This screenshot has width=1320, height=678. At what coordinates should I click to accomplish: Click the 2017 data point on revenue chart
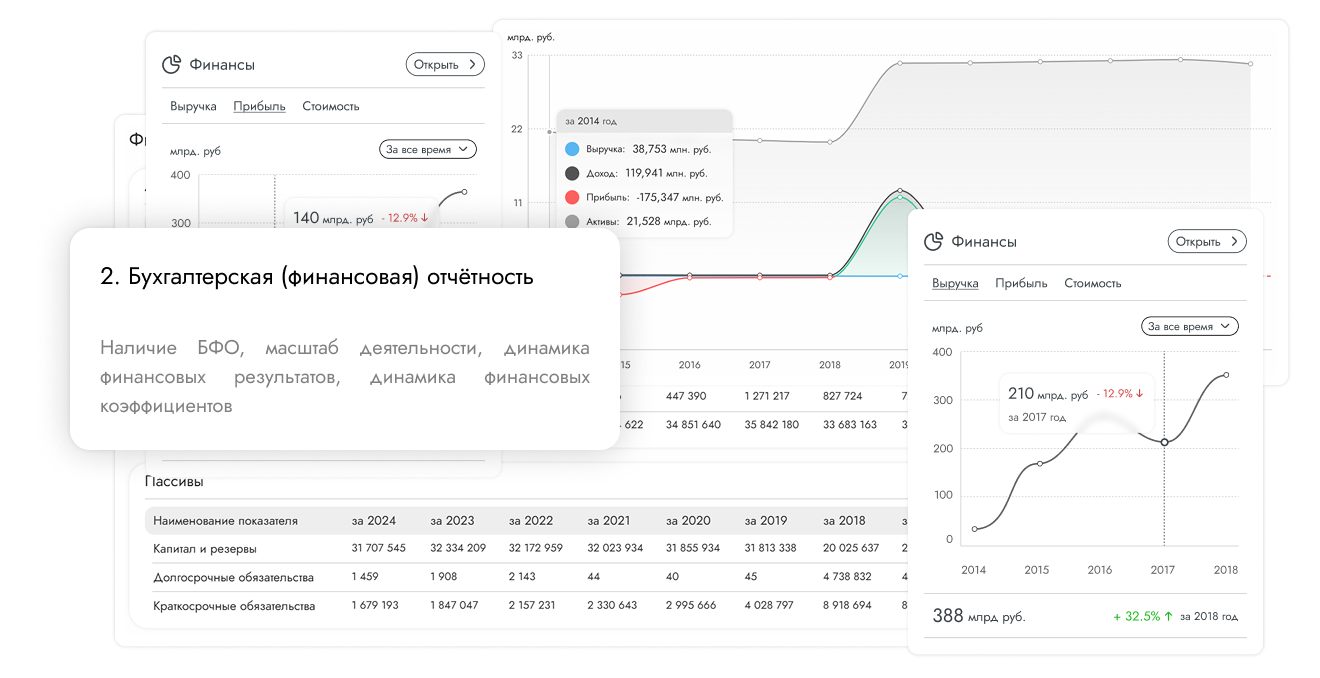(1164, 442)
